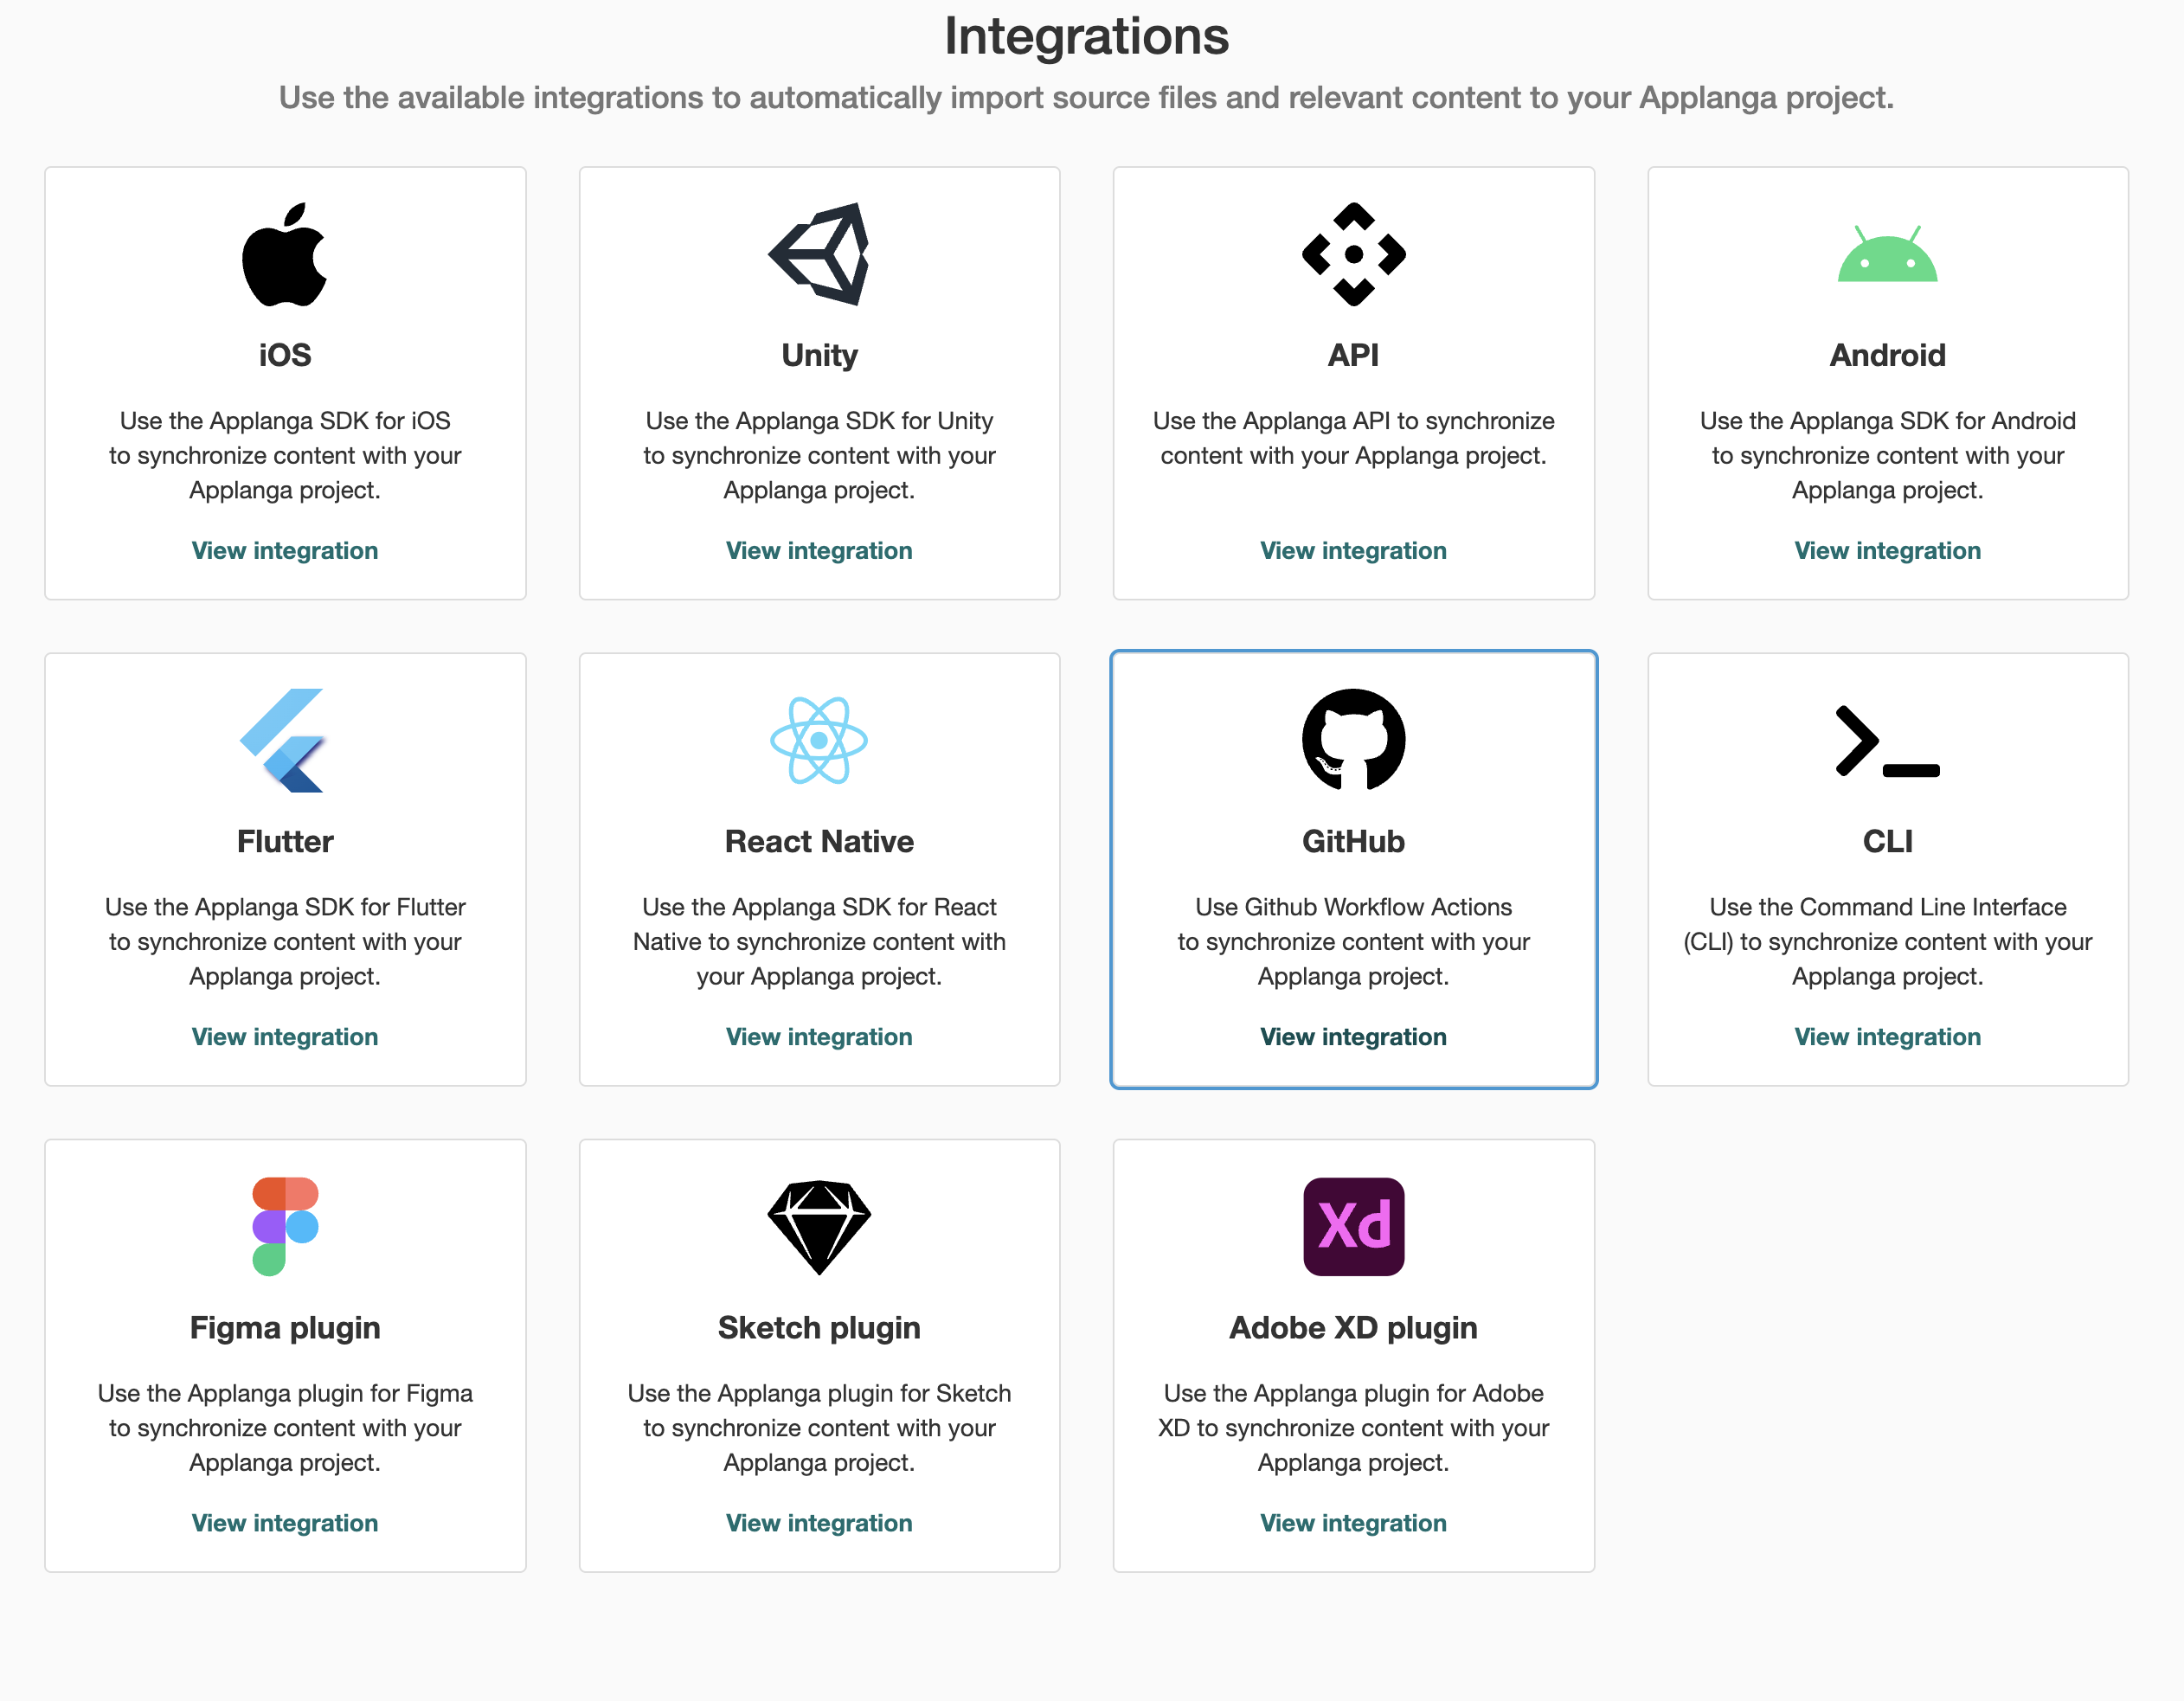The image size is (2184, 1701).
Task: Click the 'Use the Applanga SDK for React' description
Action: pos(819,942)
